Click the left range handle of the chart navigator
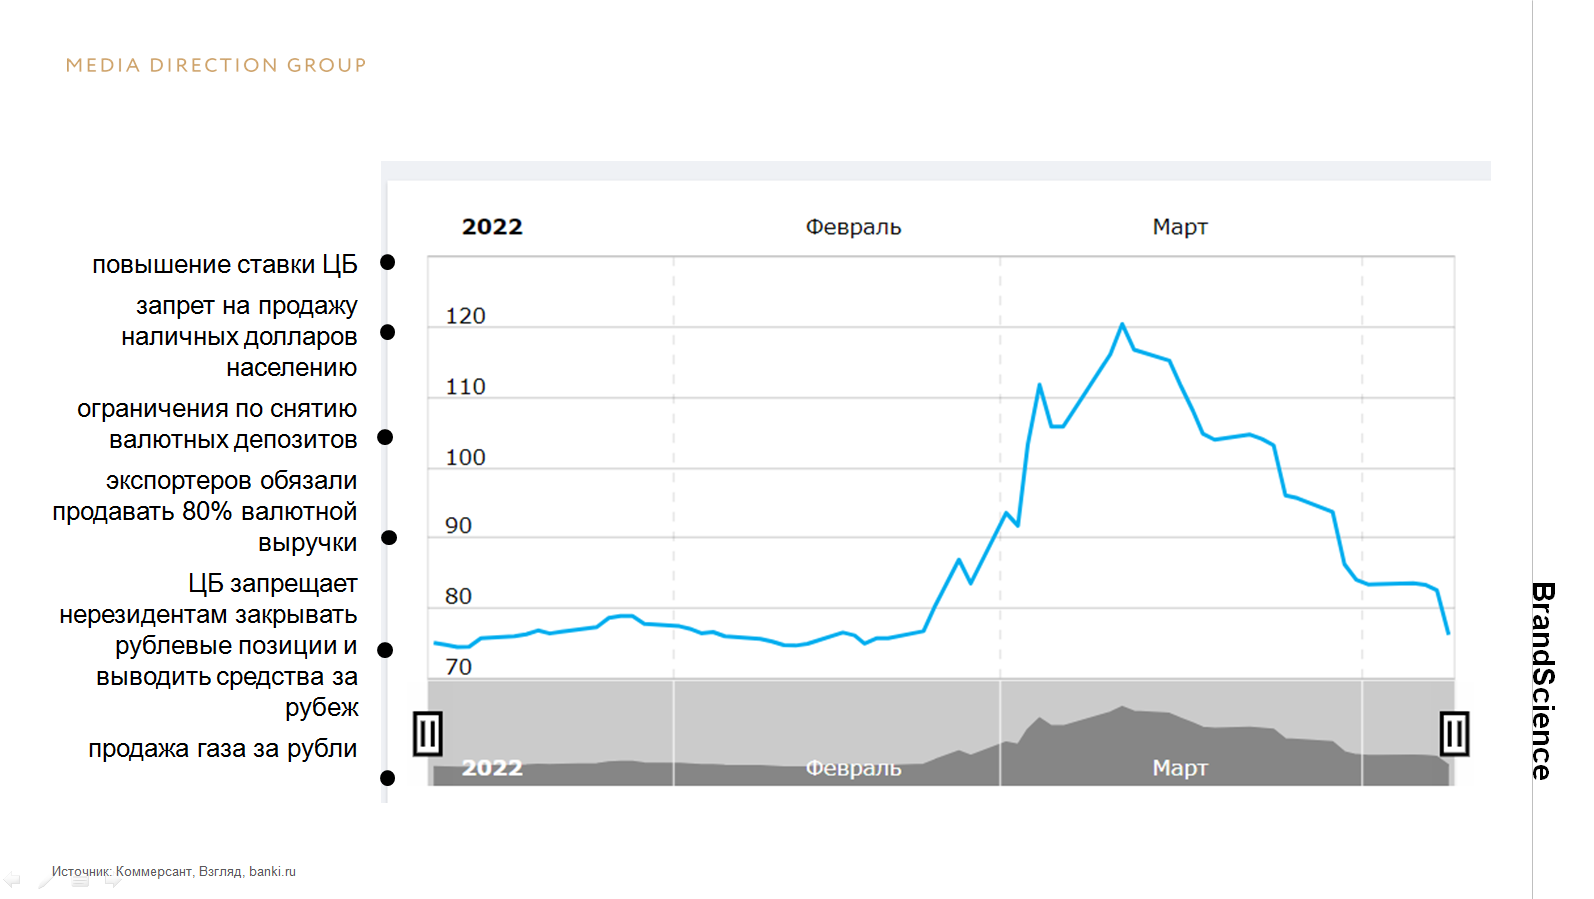Screen dimensions: 1594x899 (x=427, y=734)
